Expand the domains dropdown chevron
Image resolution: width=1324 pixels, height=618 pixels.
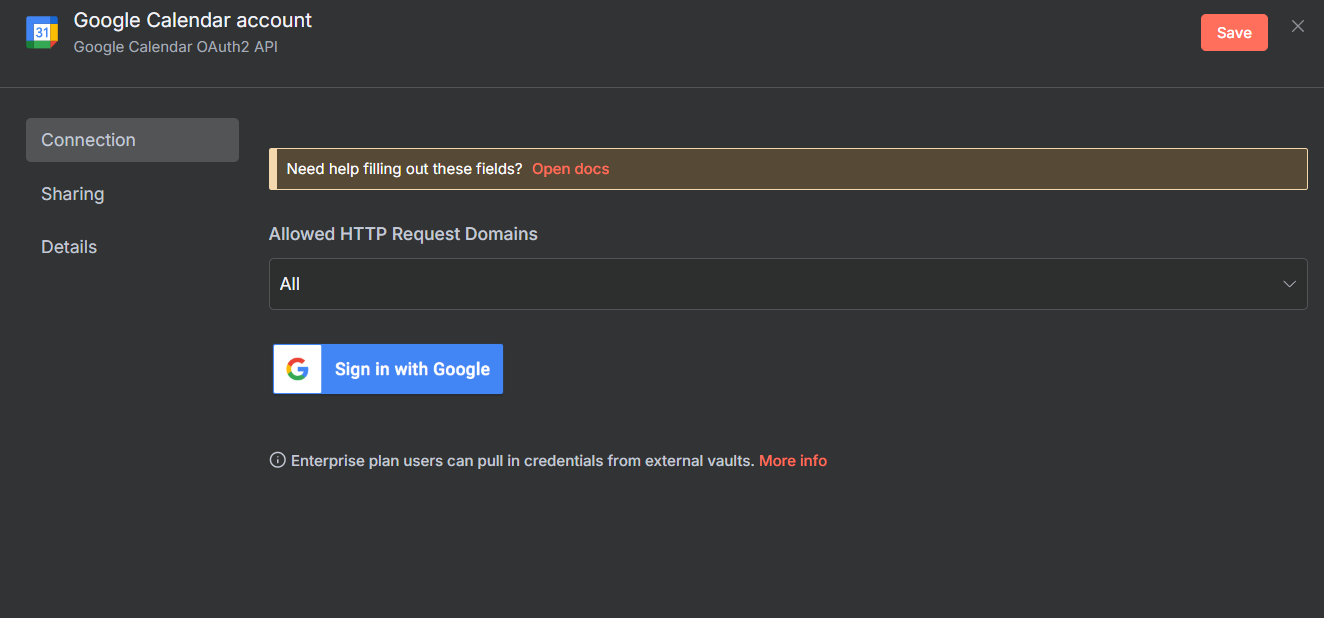(x=1289, y=284)
